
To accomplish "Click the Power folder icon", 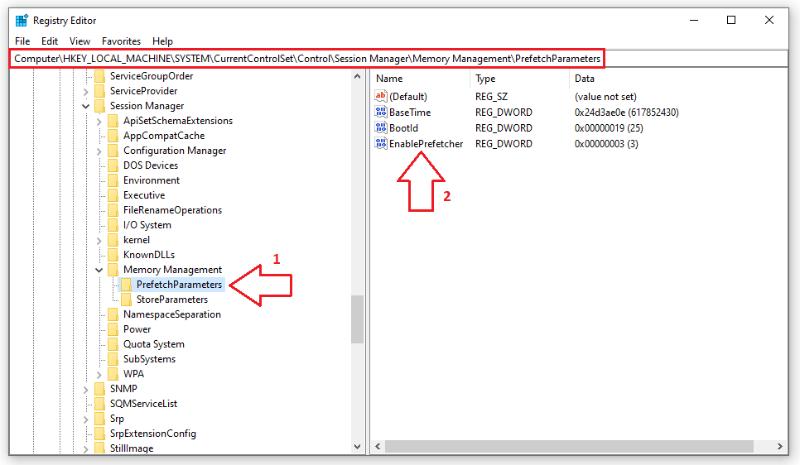I will 113,329.
